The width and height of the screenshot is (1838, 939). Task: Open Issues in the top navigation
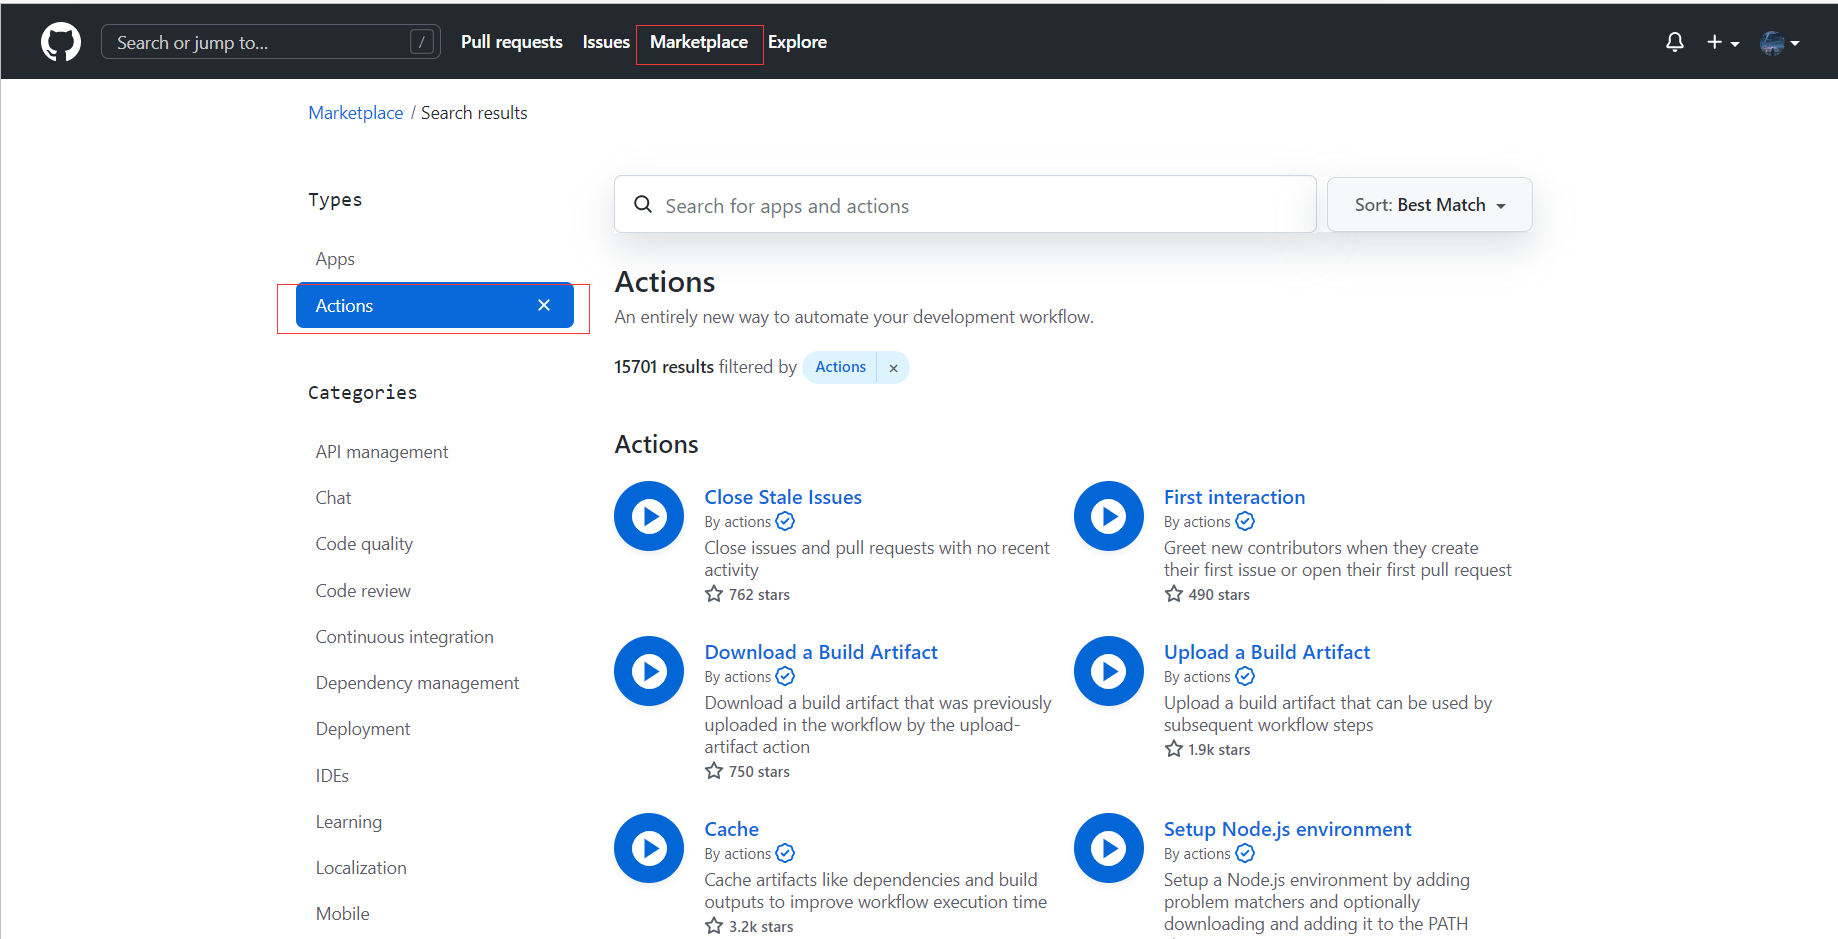coord(606,42)
